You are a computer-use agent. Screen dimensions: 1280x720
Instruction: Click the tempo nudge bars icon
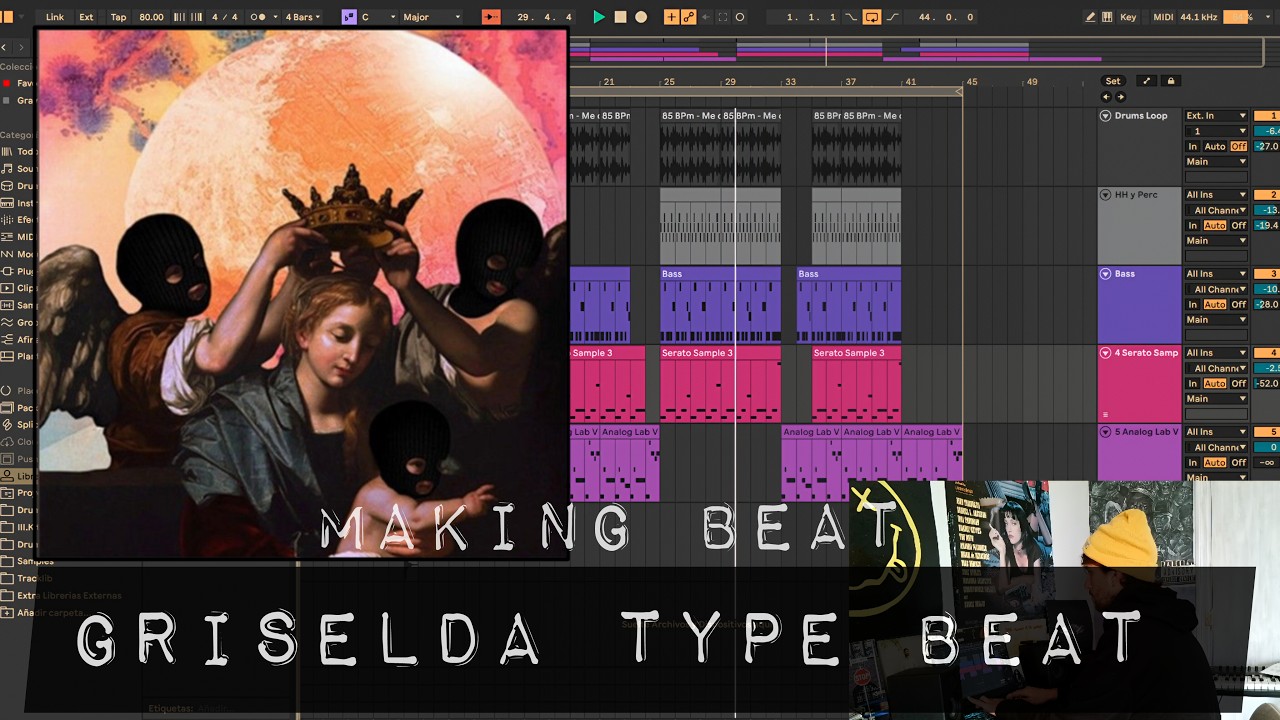[x=187, y=17]
